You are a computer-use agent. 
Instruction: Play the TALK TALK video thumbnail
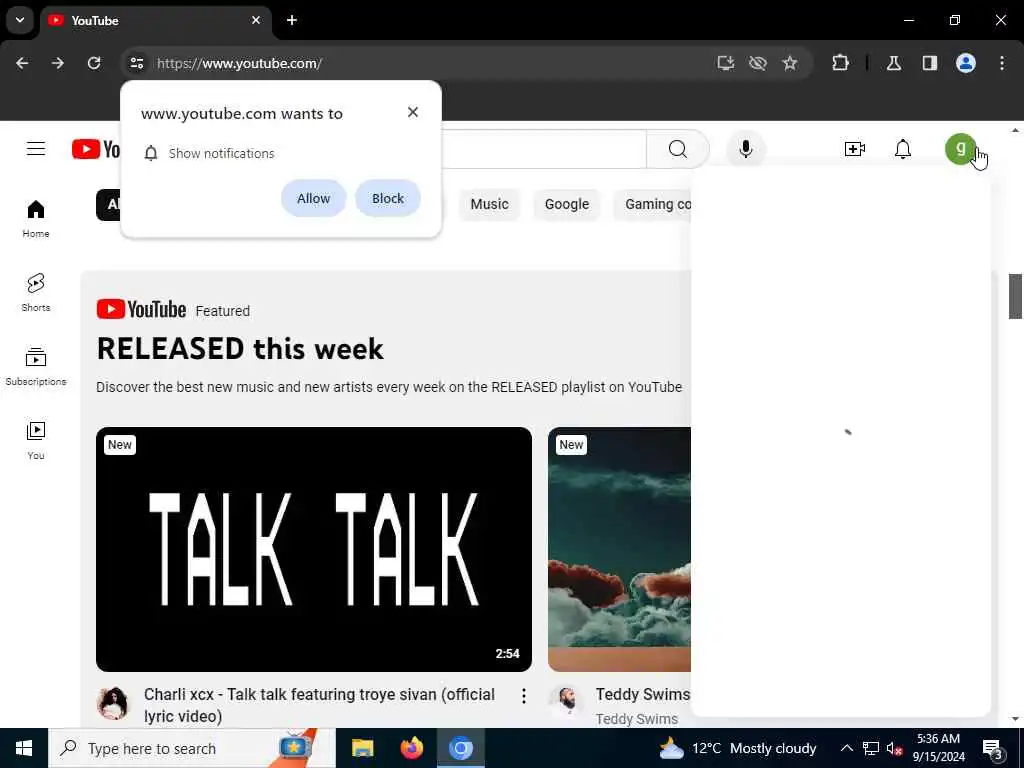coord(313,549)
